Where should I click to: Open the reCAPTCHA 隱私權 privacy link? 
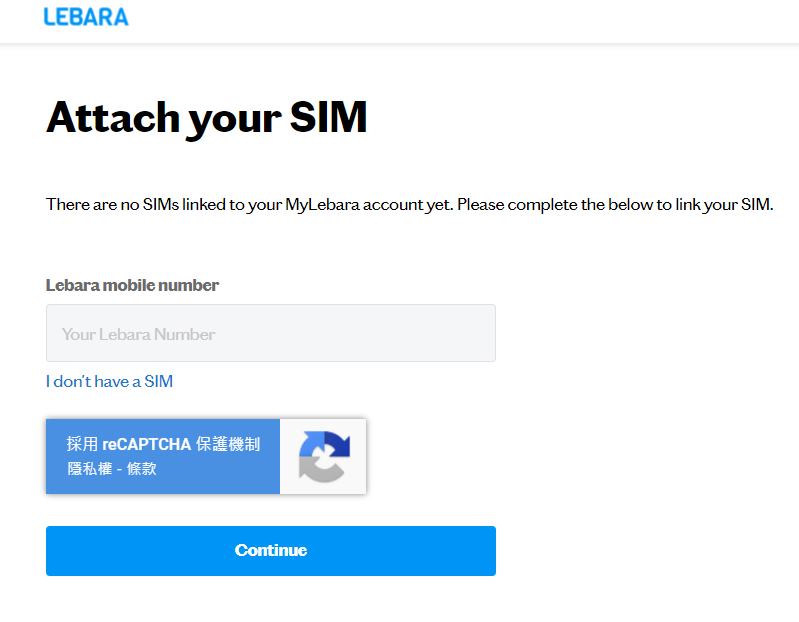[90, 469]
